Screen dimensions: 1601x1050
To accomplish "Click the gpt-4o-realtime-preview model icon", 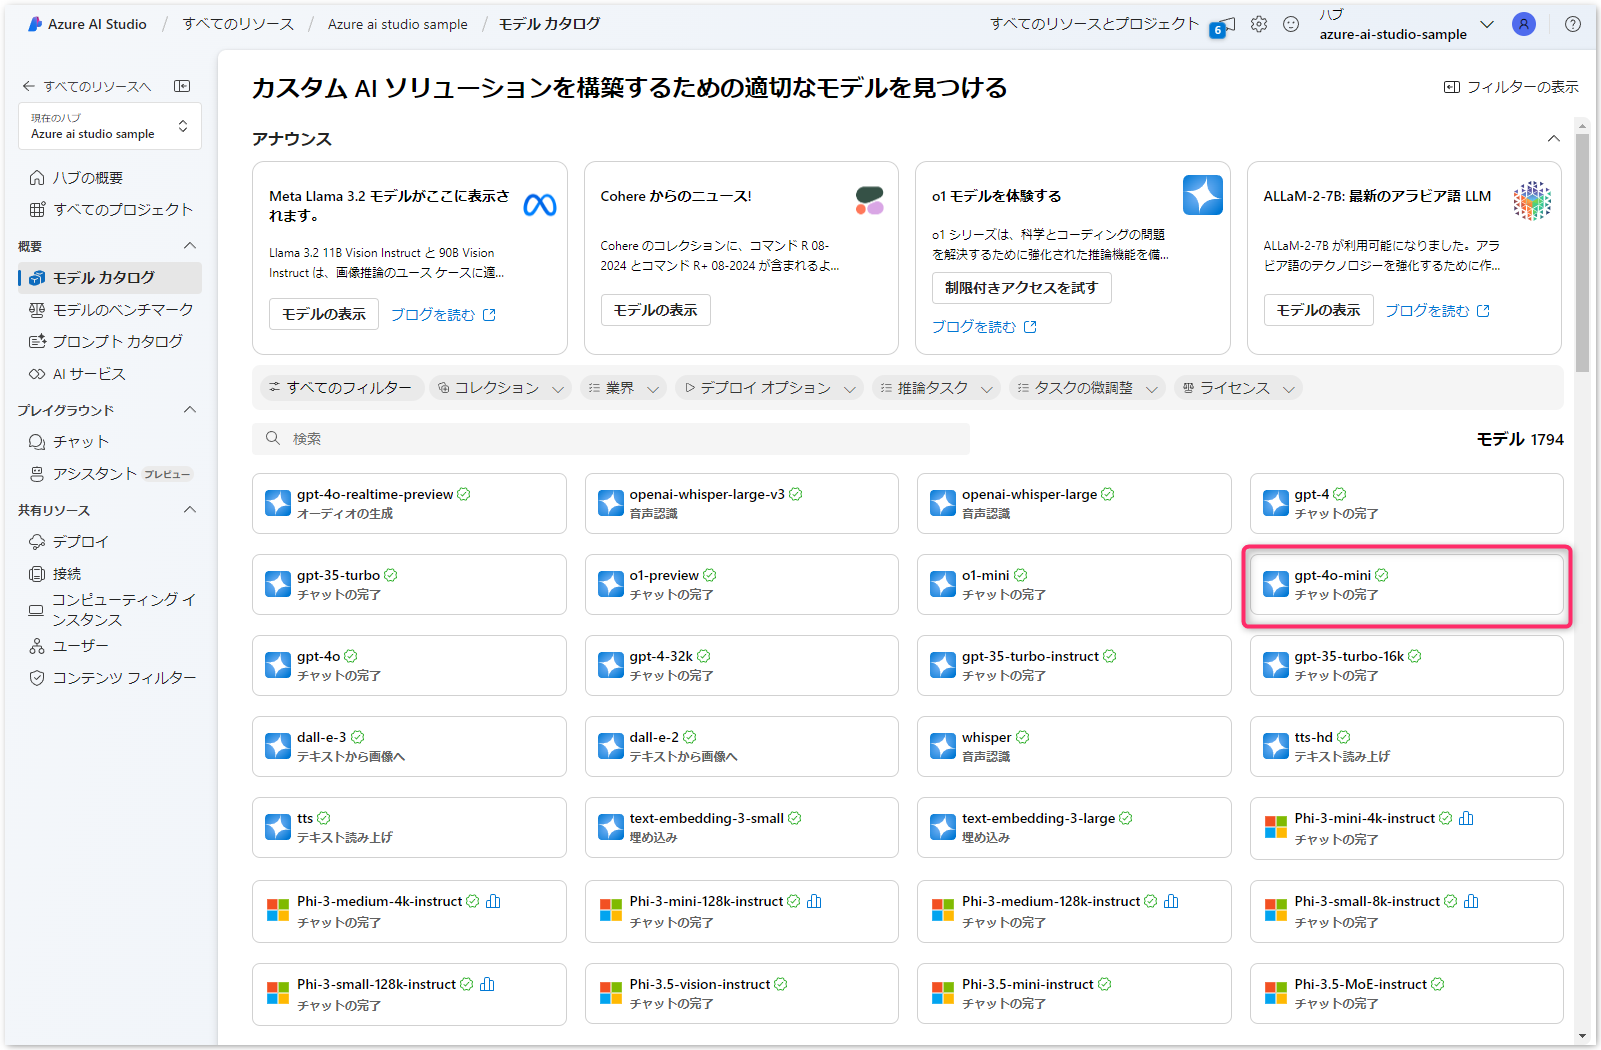I will pos(278,503).
